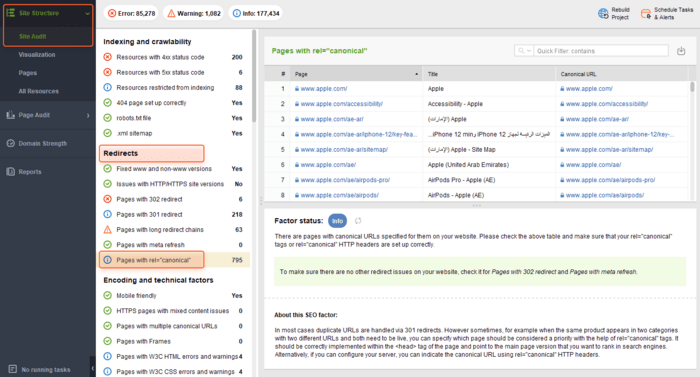Image resolution: width=700 pixels, height=377 pixels.
Task: Open the Rebuild Project globe icon
Action: pos(603,13)
